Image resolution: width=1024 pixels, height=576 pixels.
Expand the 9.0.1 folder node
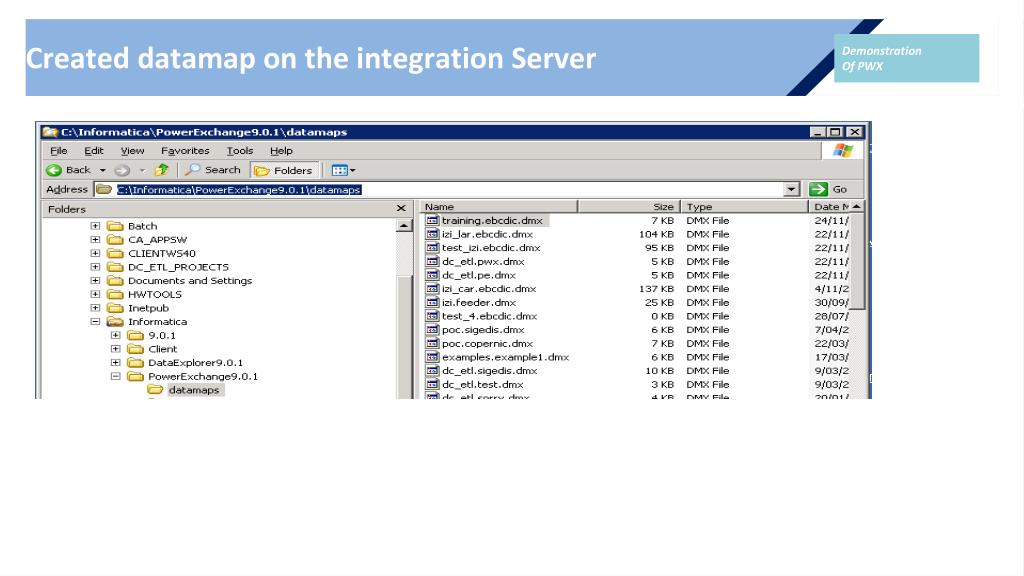tap(116, 336)
